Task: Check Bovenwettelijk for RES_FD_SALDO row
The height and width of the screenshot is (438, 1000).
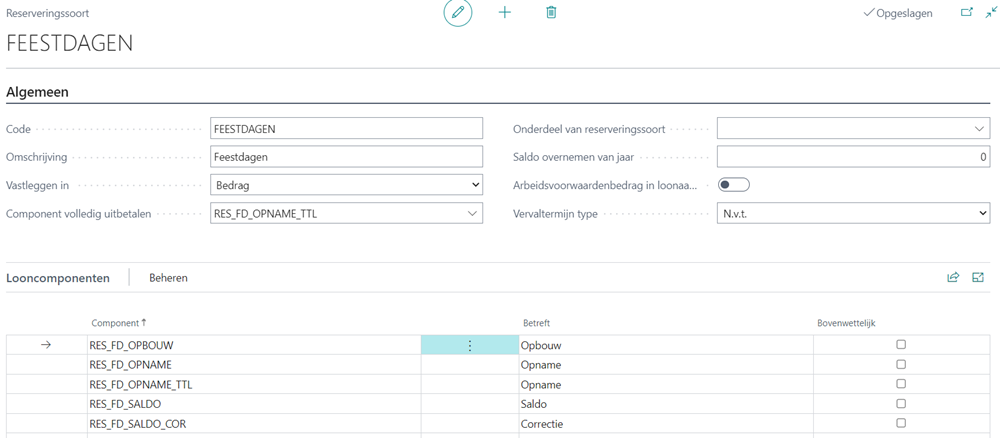Action: [x=901, y=404]
